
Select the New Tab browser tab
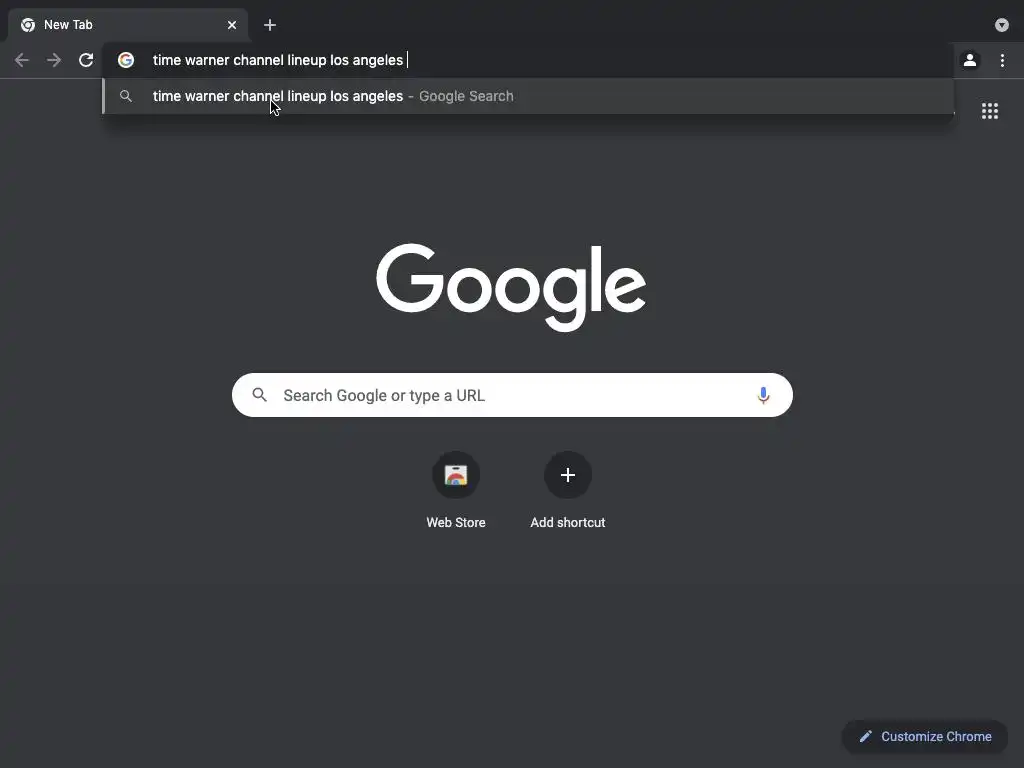[x=128, y=25]
